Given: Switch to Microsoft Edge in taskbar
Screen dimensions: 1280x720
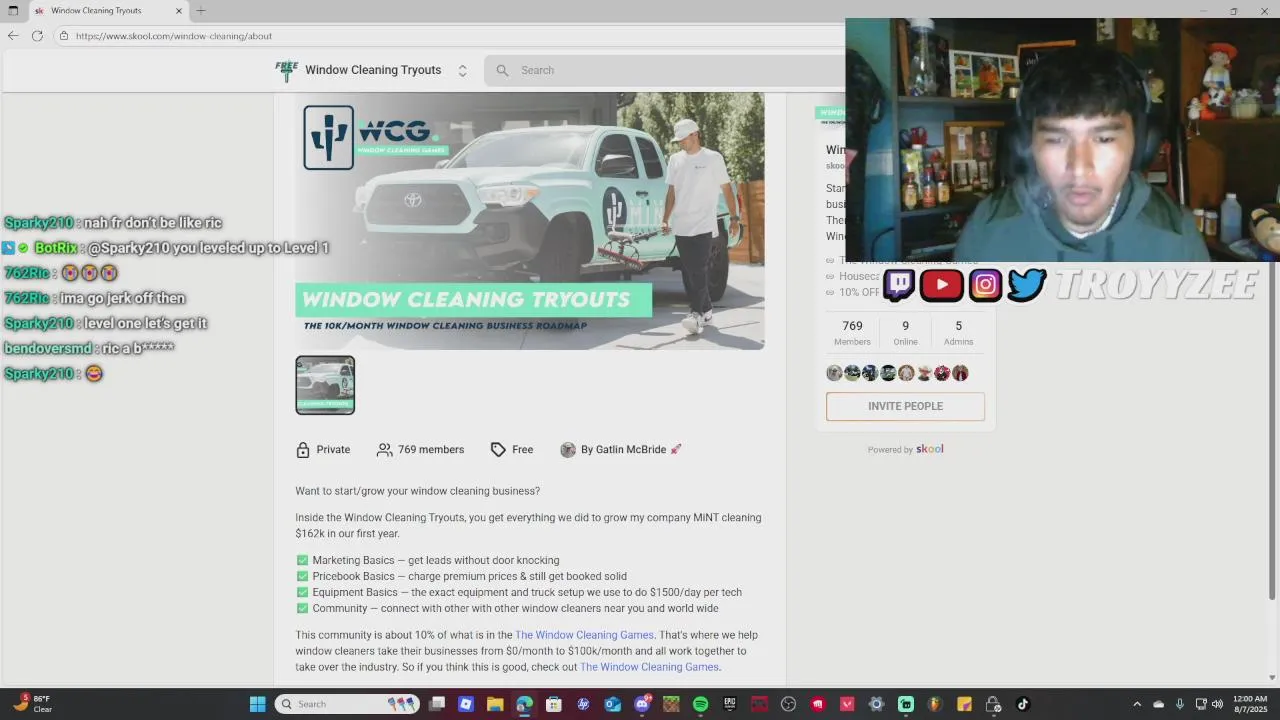Looking at the screenshot, I should pyautogui.click(x=524, y=704).
